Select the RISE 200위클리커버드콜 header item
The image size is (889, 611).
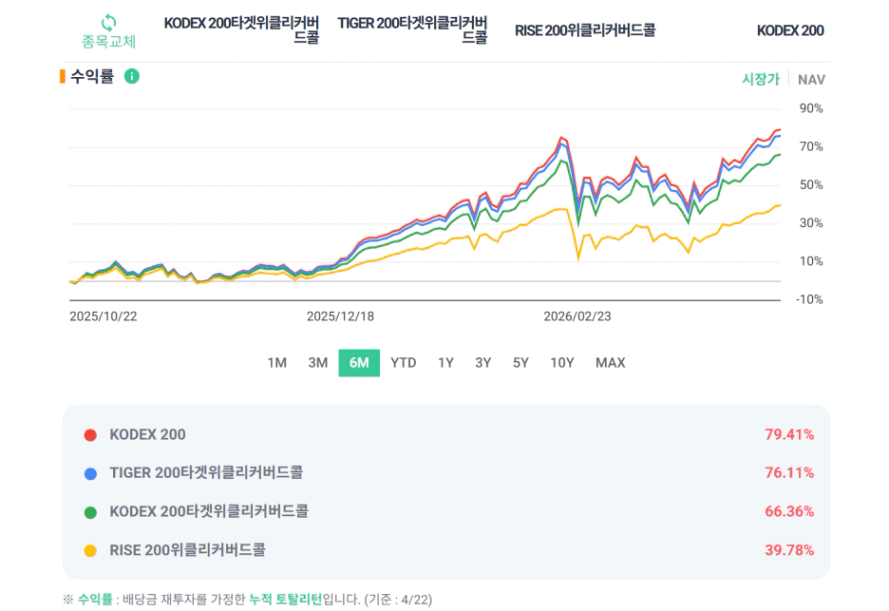585,30
